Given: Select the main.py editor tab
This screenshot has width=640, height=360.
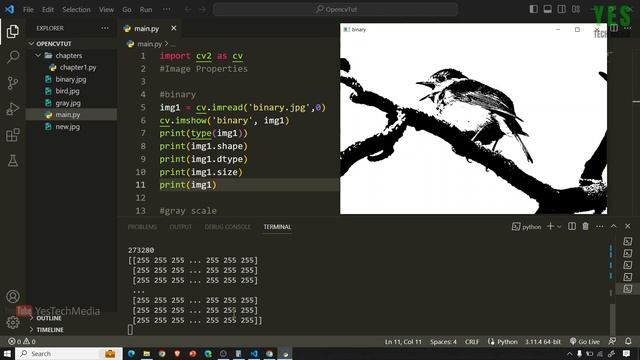Looking at the screenshot, I should pos(146,28).
